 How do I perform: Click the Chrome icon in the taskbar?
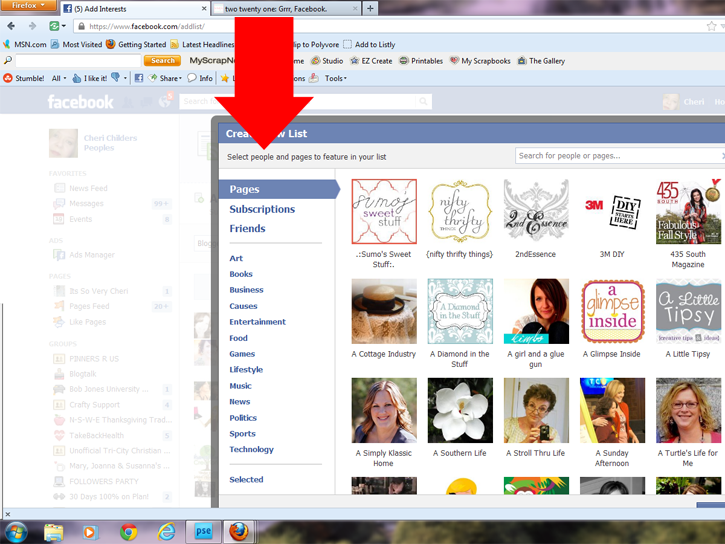[x=128, y=531]
